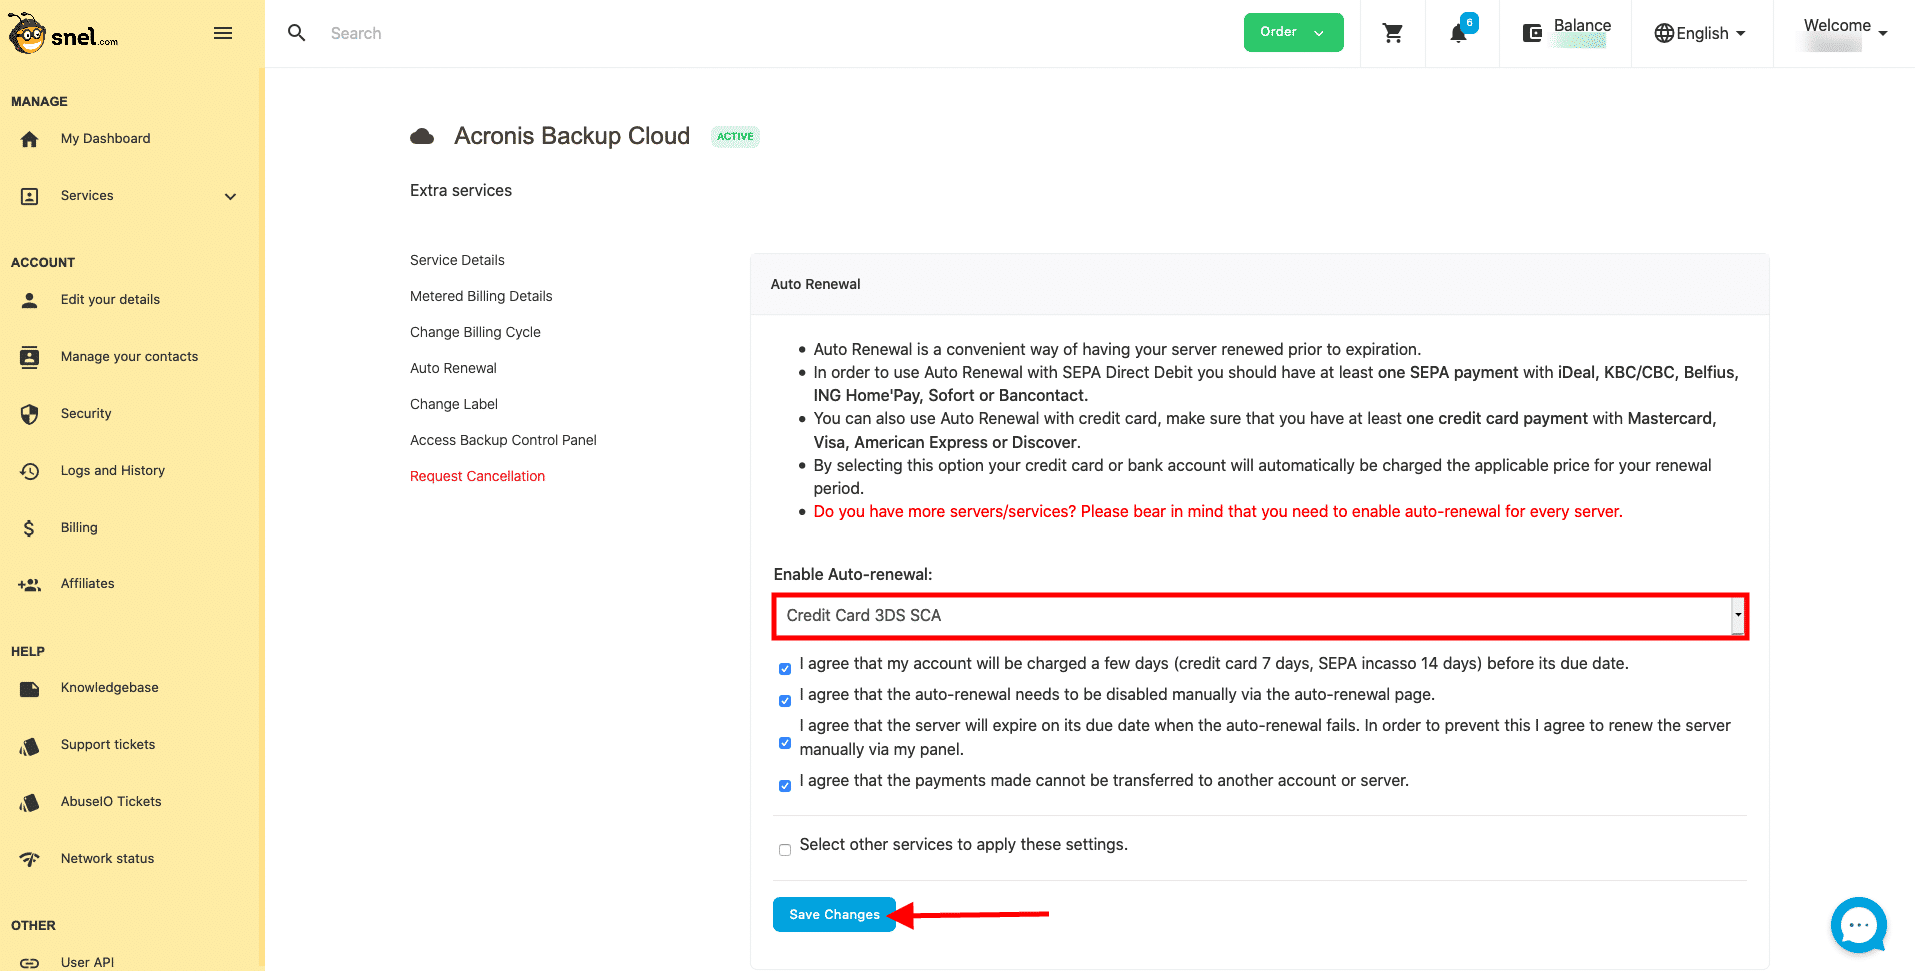Open the Order dropdown button
Screen dimensions: 1915x971
click(1293, 32)
